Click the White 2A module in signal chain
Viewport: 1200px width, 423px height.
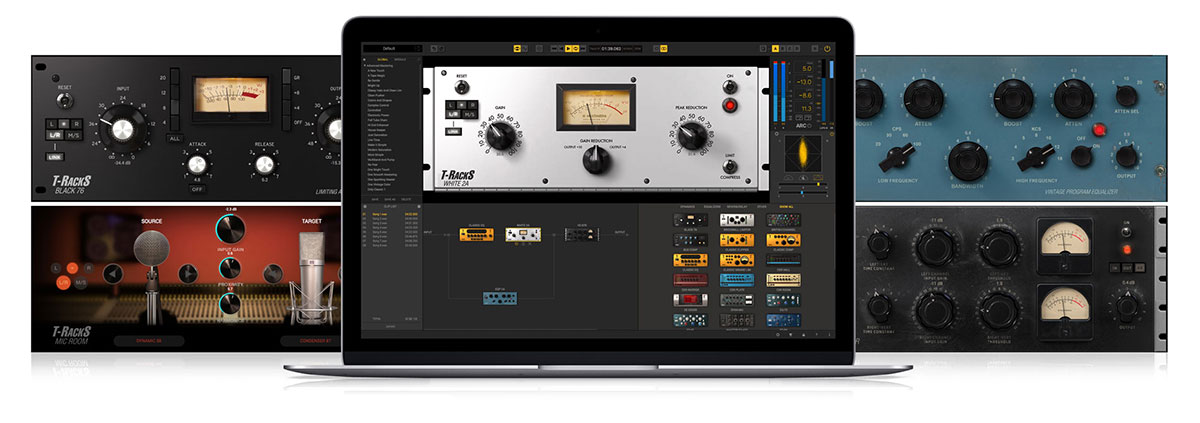pos(521,234)
